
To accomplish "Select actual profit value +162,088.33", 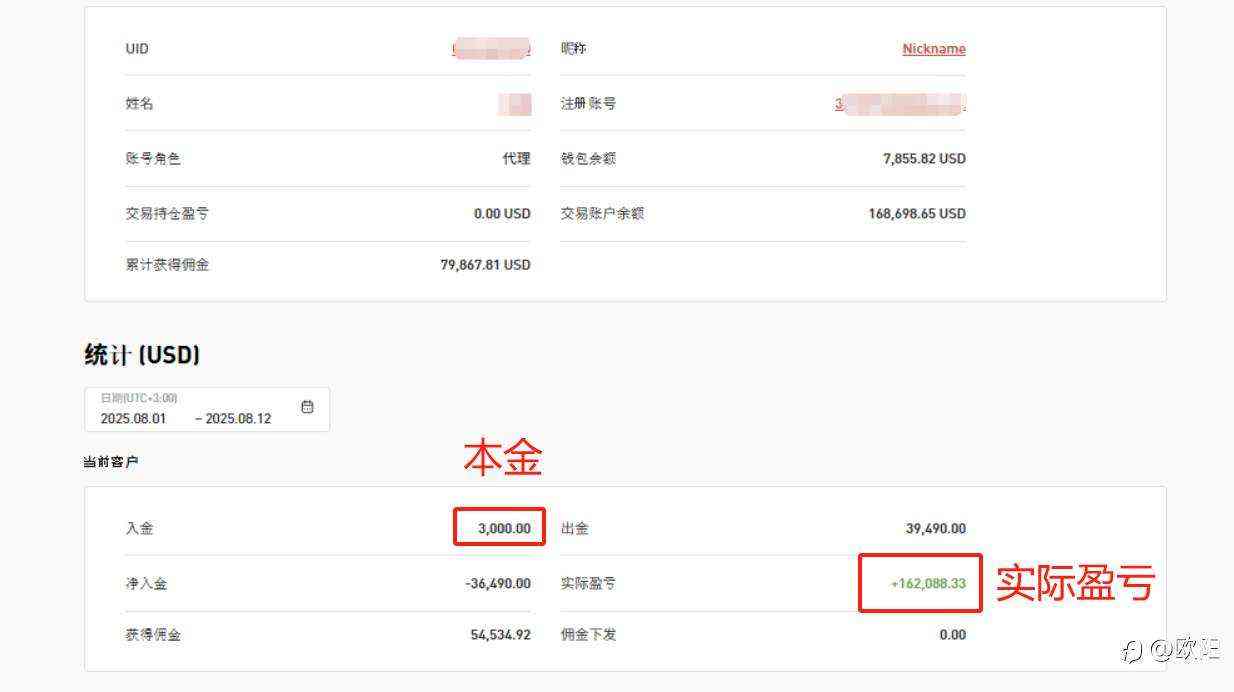I will (928, 583).
